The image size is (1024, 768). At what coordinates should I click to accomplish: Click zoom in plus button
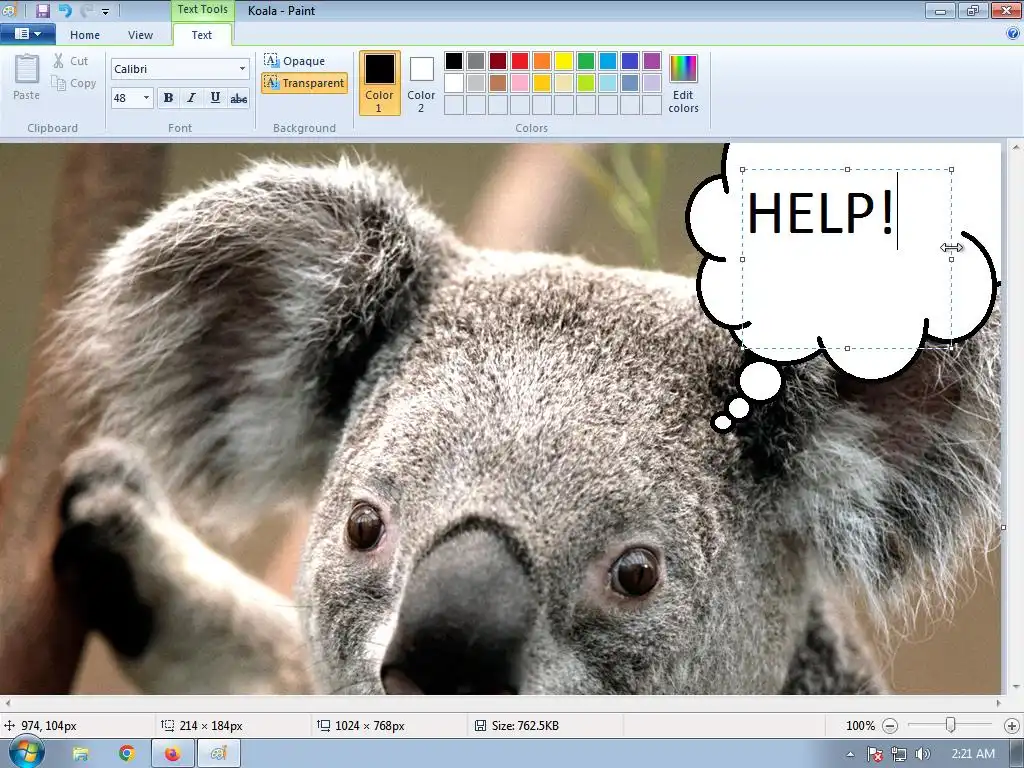pyautogui.click(x=1012, y=726)
